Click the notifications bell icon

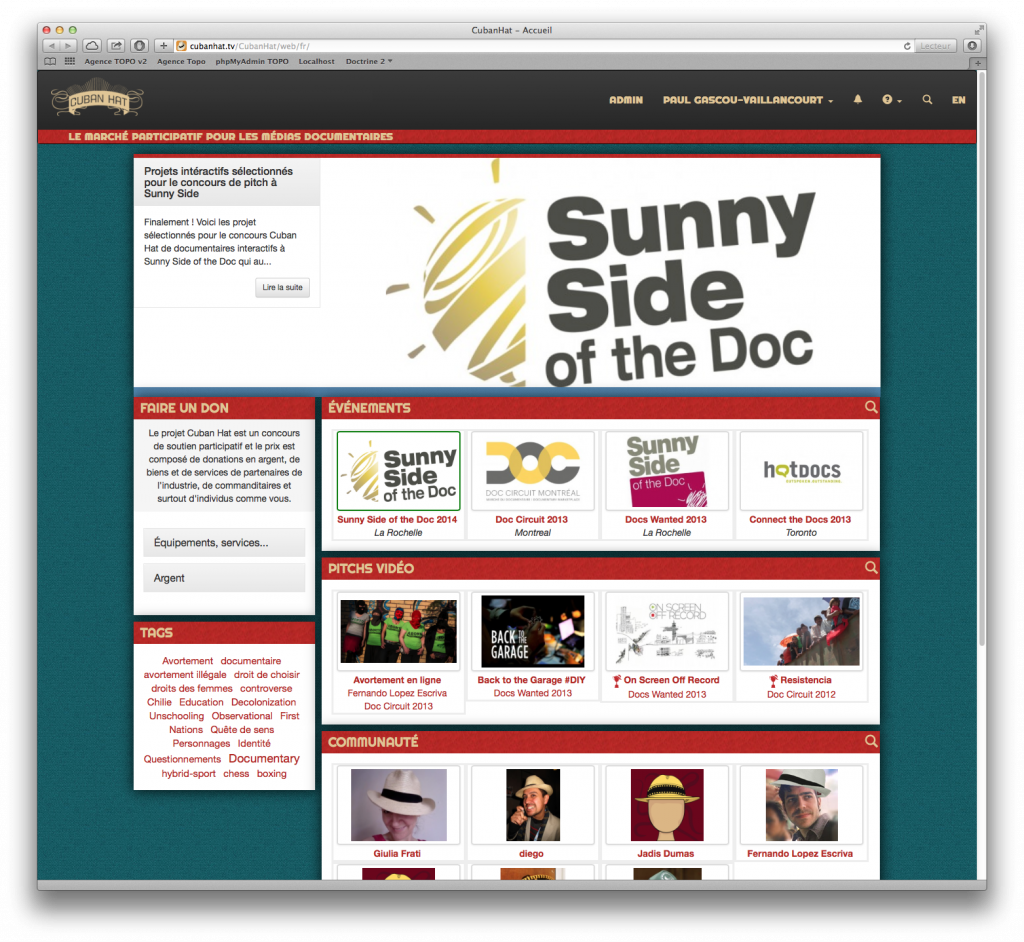click(857, 100)
